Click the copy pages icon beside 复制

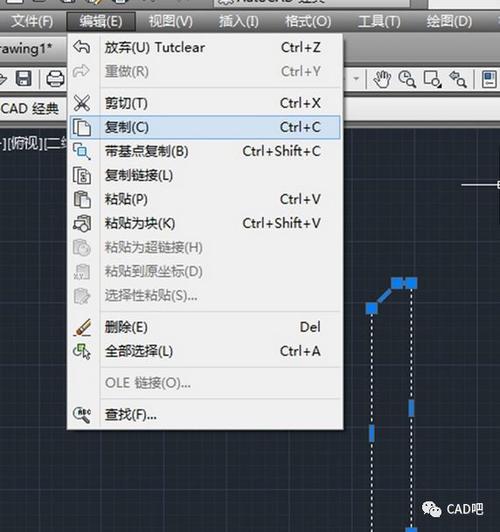82,128
